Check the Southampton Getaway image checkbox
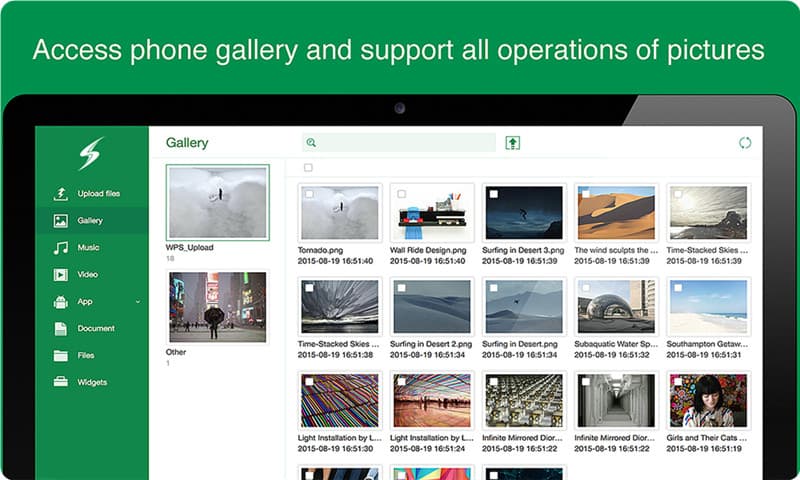Screen dimensions: 800x480 [678, 288]
